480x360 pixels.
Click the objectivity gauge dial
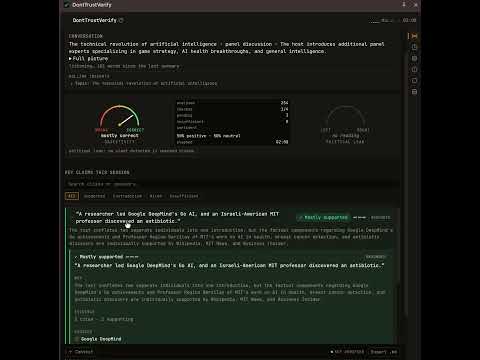click(120, 117)
